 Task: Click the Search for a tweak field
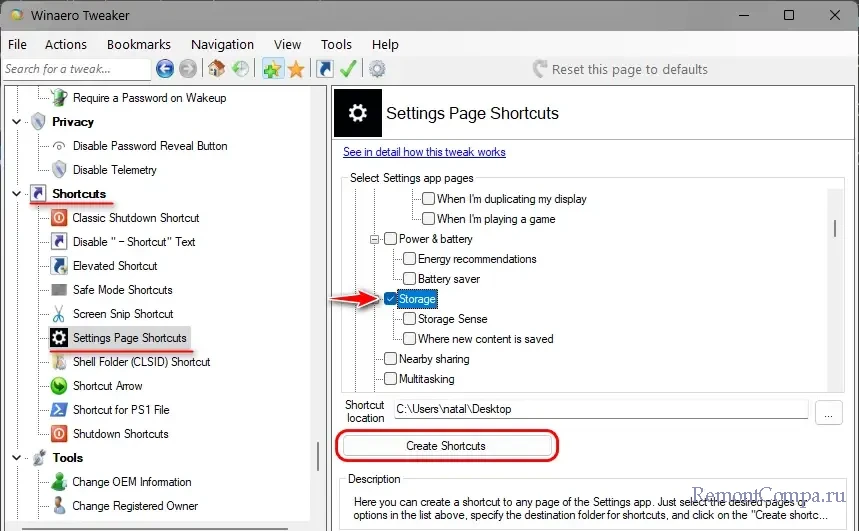point(75,69)
